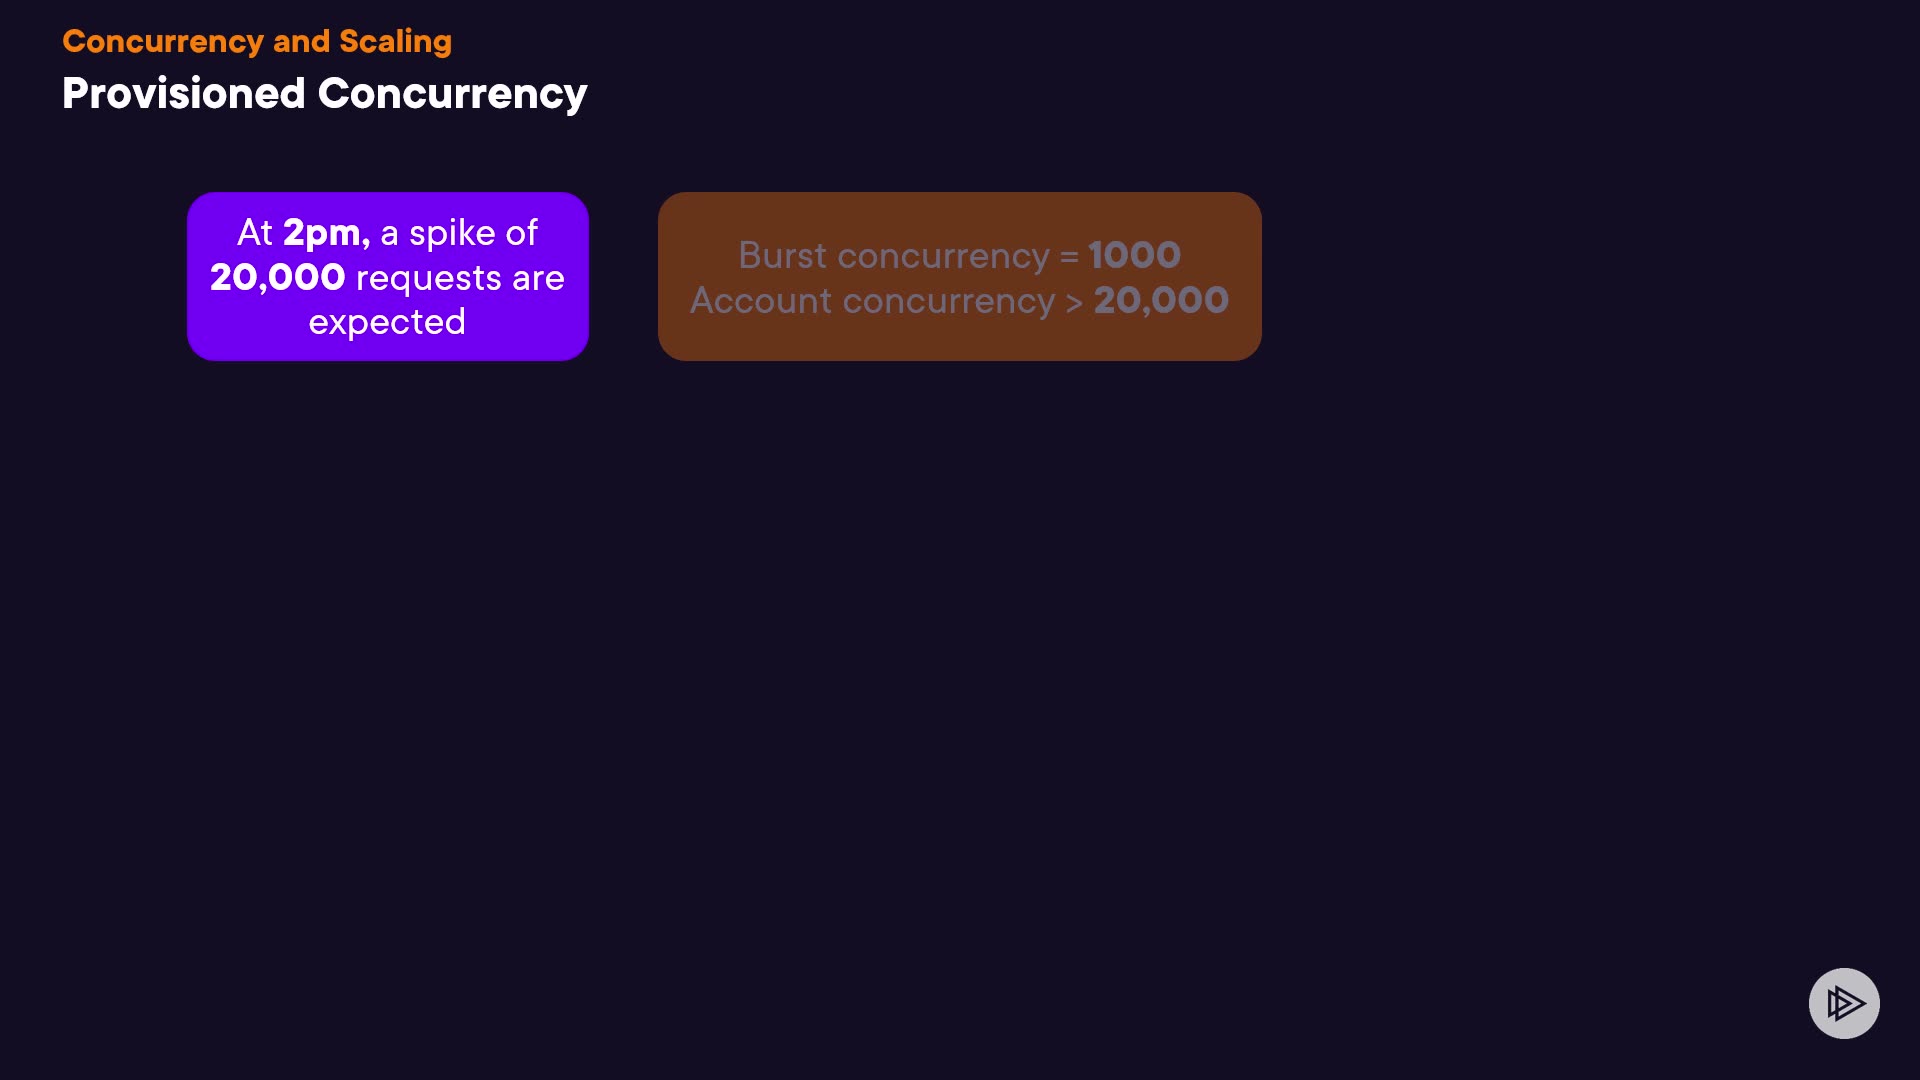Click the "Burst concurrency" label
1920x1080 pixels.
click(894, 256)
